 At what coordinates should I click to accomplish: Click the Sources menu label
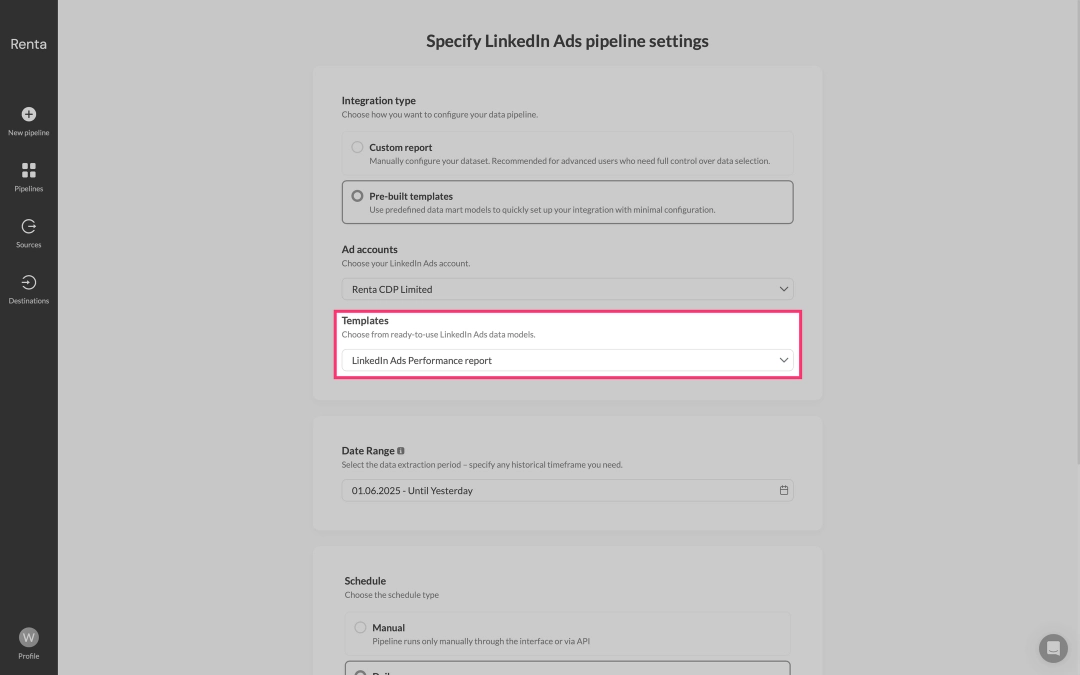coord(29,245)
